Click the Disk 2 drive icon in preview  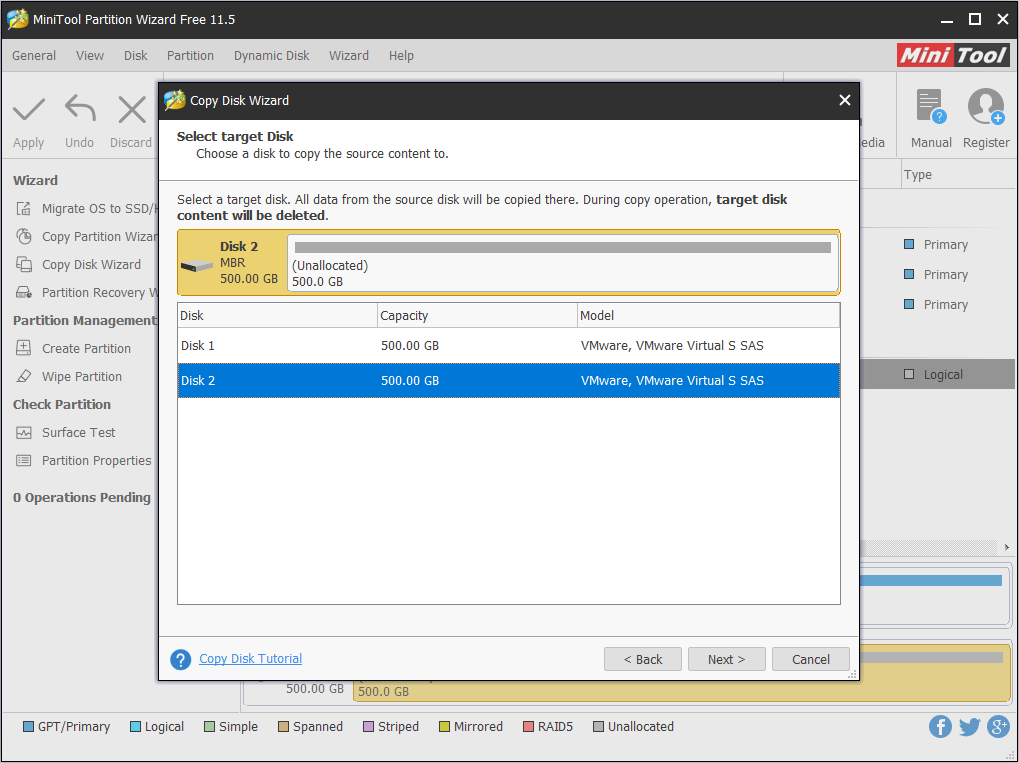pyautogui.click(x=196, y=265)
